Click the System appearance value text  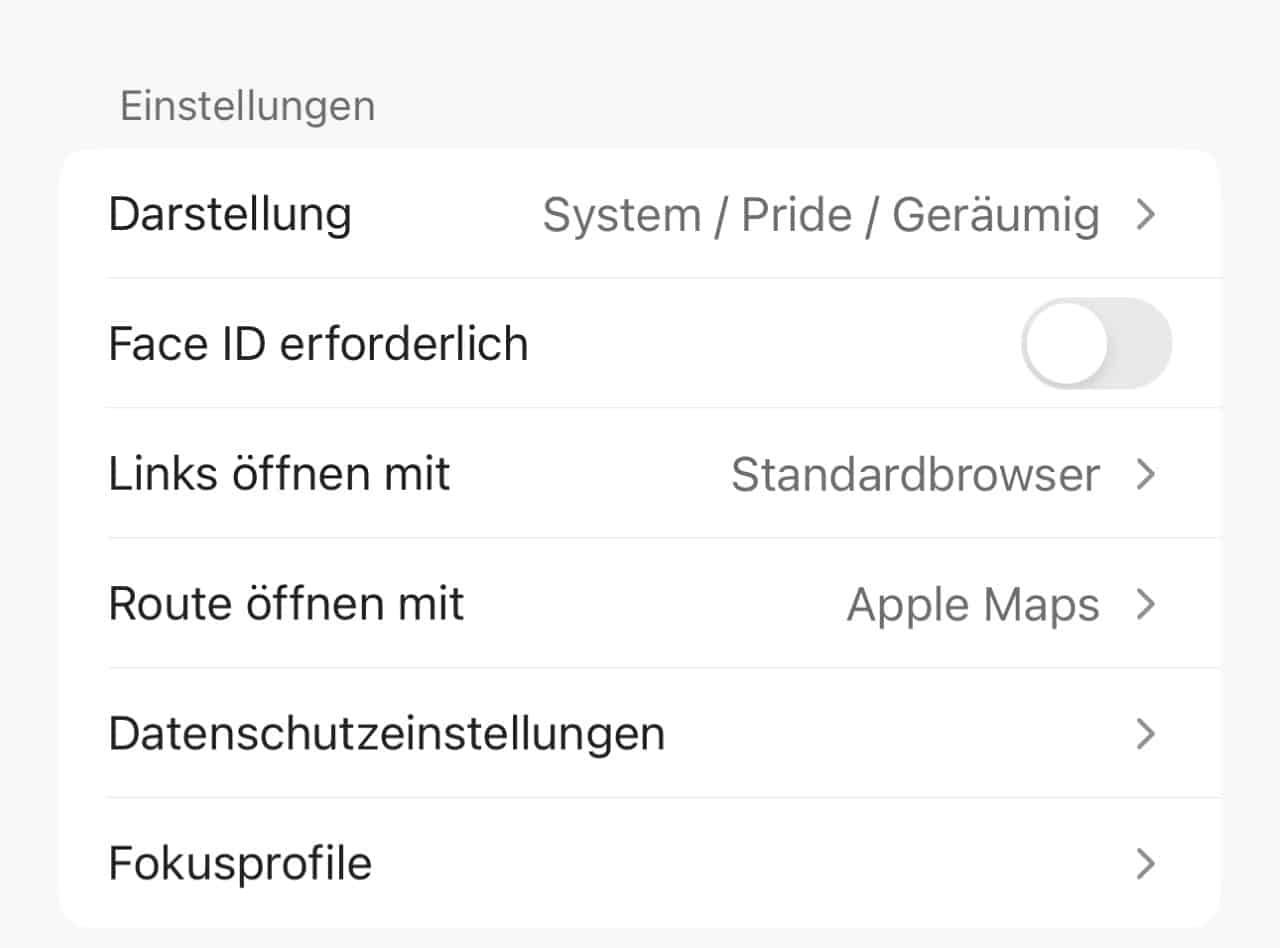[x=621, y=216]
